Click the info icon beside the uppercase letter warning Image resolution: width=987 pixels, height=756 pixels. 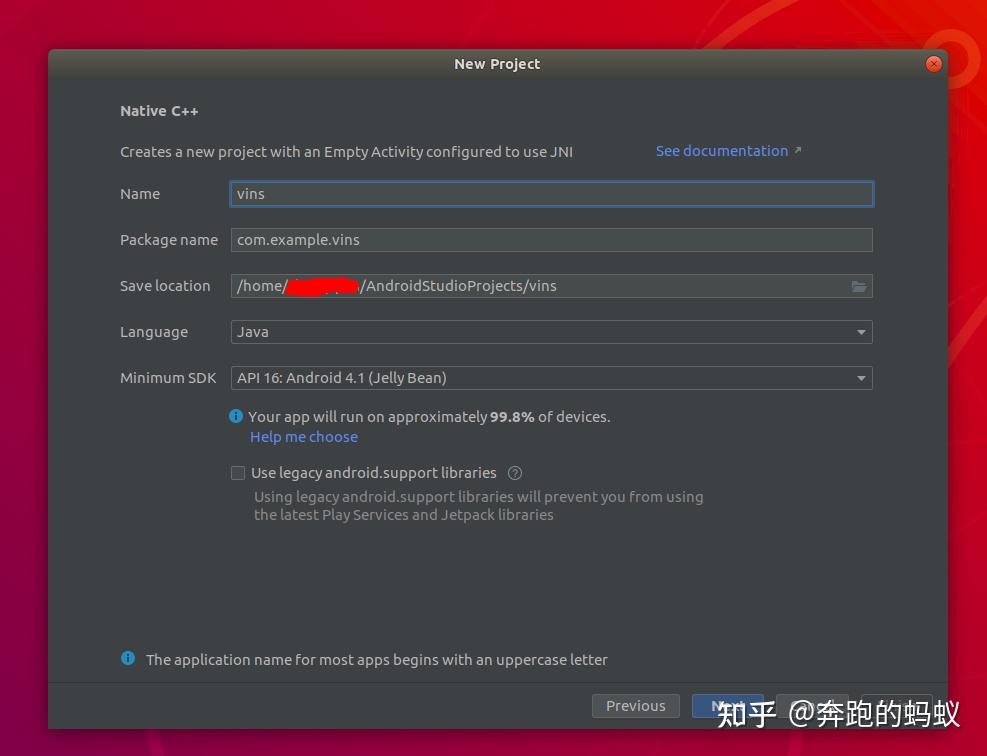128,658
